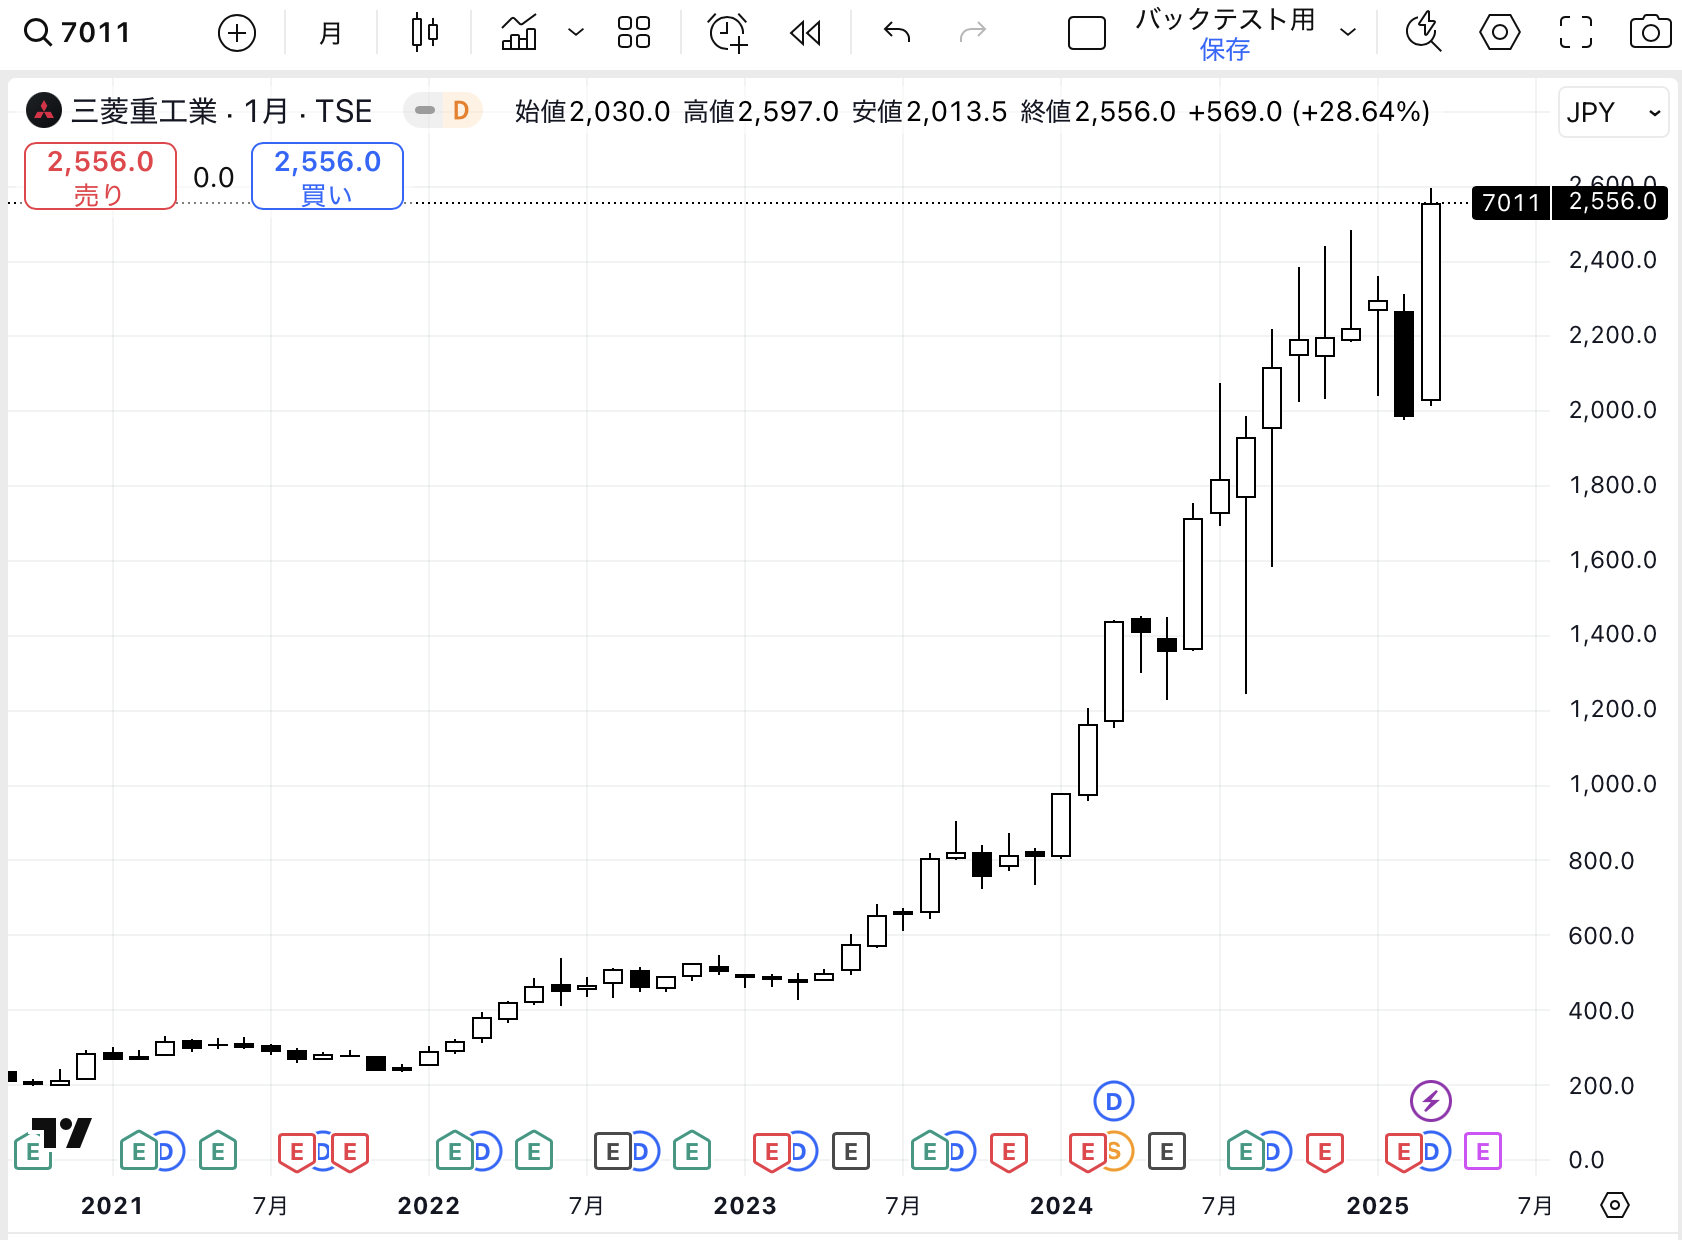Click the +569.0 (+28.64%) change value
1682x1240 pixels.
(1309, 111)
